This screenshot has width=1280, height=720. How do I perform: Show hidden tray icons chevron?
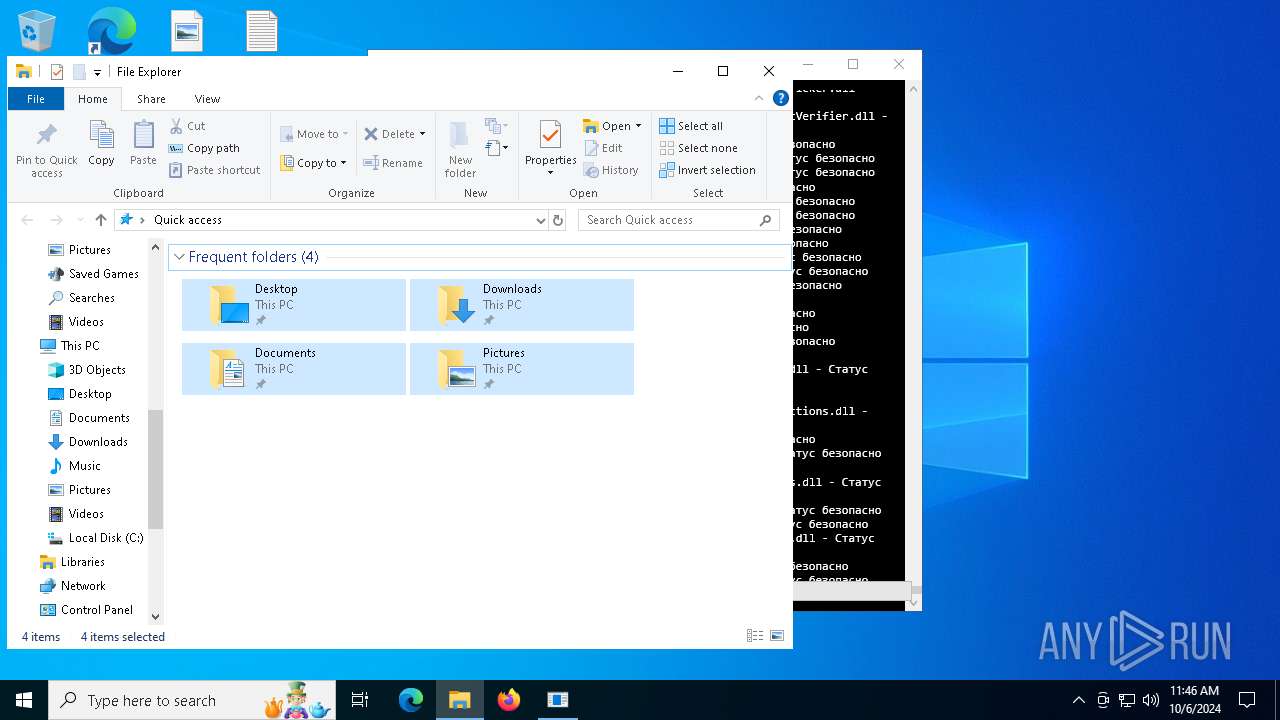[x=1078, y=700]
